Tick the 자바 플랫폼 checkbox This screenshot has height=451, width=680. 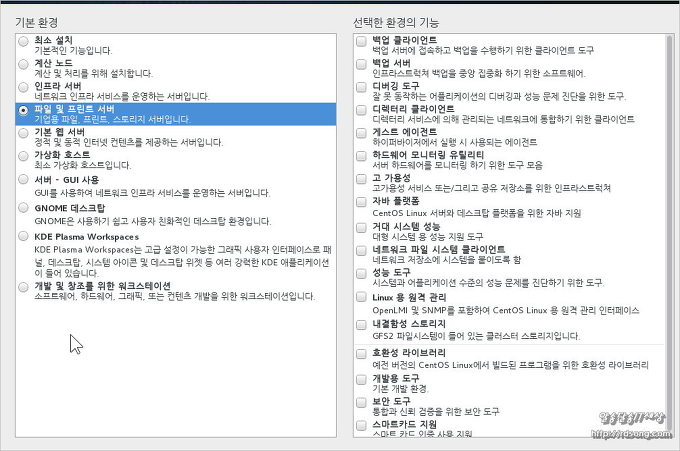click(x=361, y=202)
